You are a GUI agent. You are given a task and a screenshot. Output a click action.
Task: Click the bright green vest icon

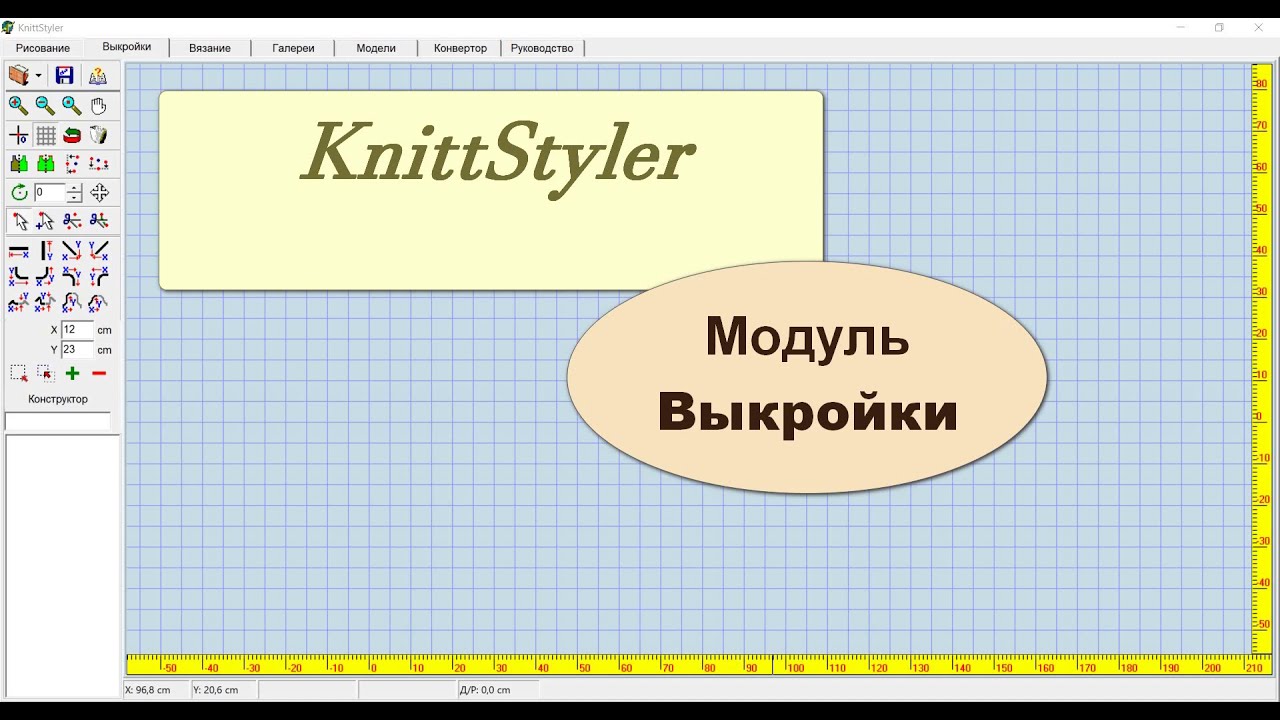(45, 164)
